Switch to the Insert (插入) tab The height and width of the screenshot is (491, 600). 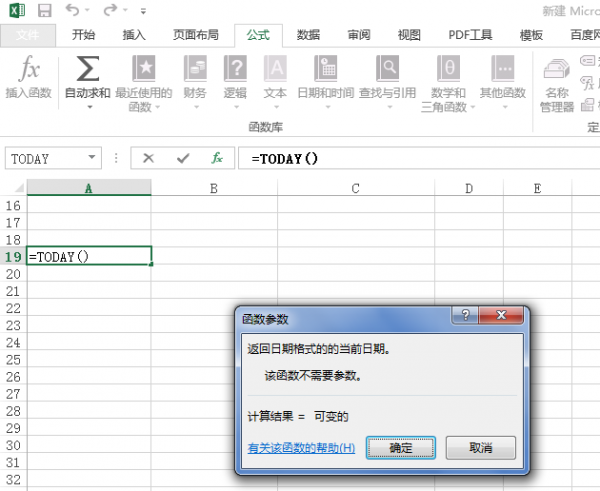click(134, 35)
